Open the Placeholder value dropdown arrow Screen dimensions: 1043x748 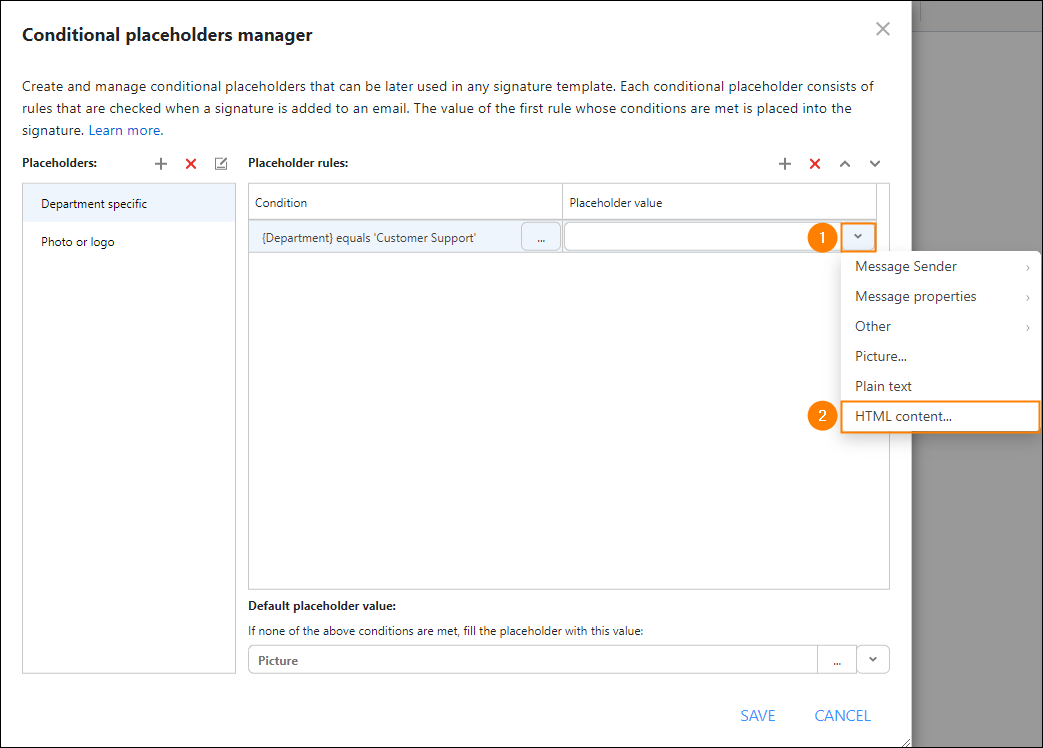coord(858,236)
